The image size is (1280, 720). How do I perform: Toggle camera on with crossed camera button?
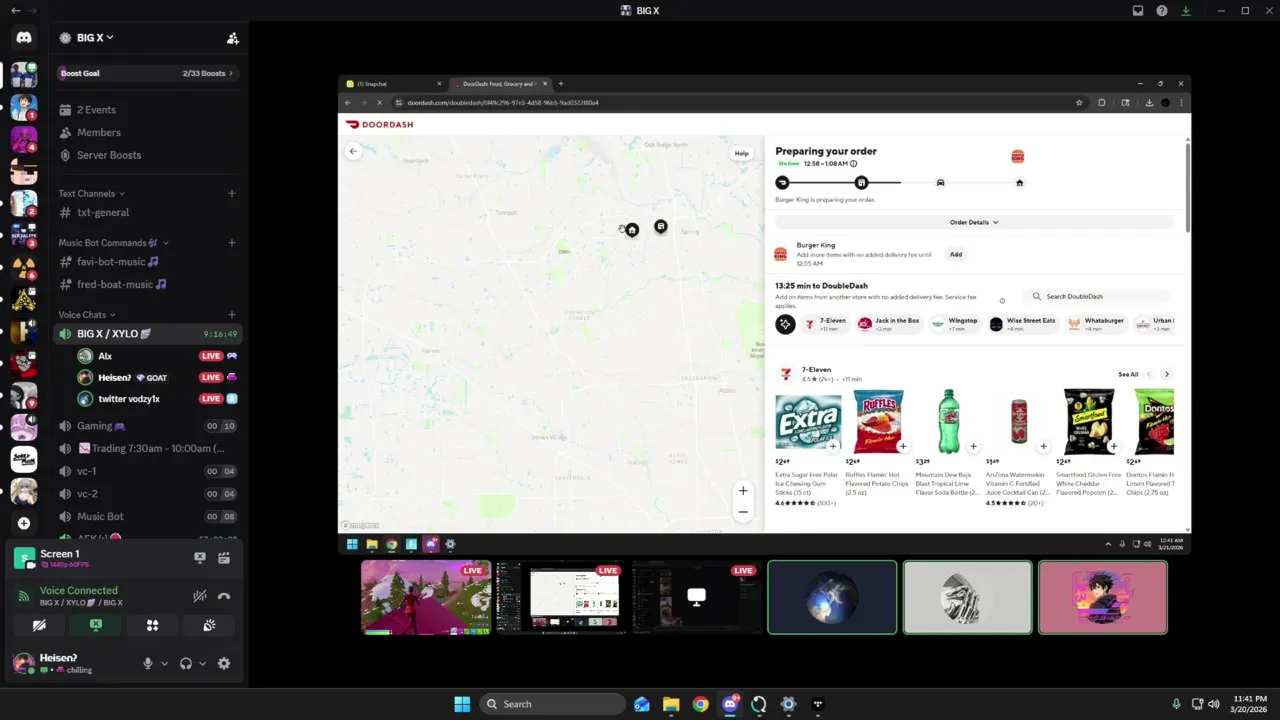[x=39, y=625]
